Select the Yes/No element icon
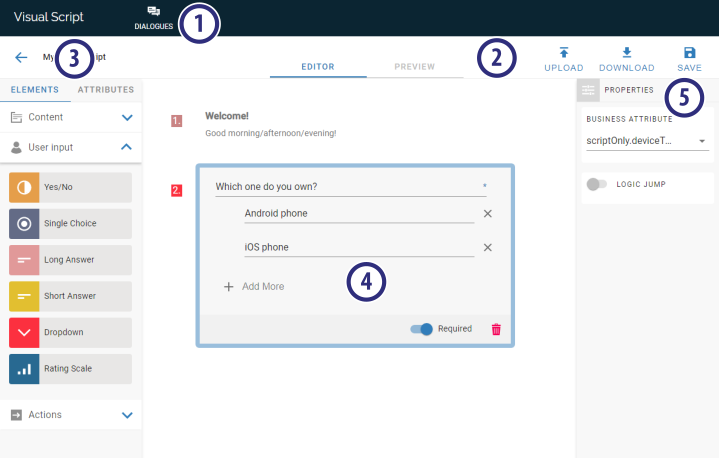The width and height of the screenshot is (719, 458). pos(24,187)
